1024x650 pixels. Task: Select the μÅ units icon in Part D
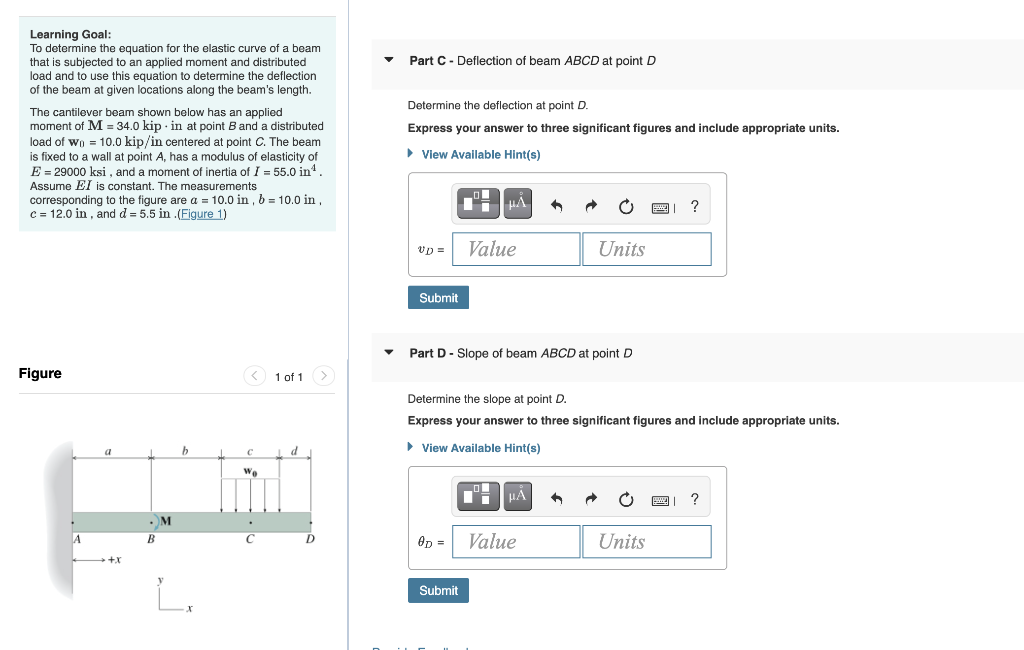[517, 496]
